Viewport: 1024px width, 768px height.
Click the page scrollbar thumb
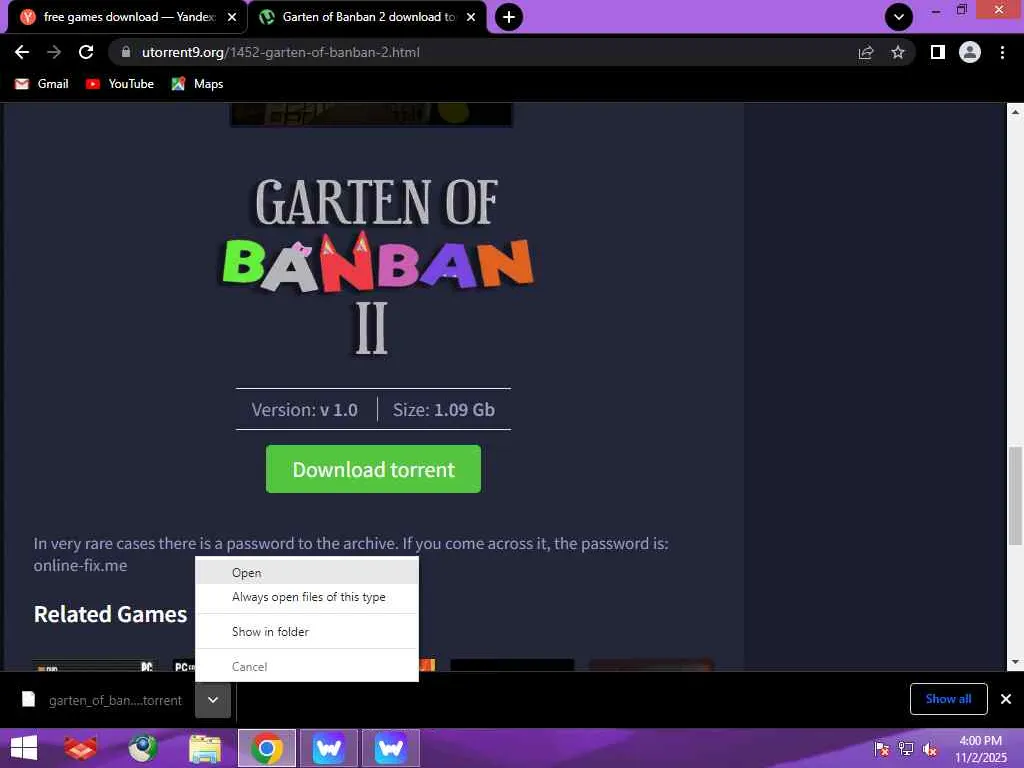point(1015,495)
